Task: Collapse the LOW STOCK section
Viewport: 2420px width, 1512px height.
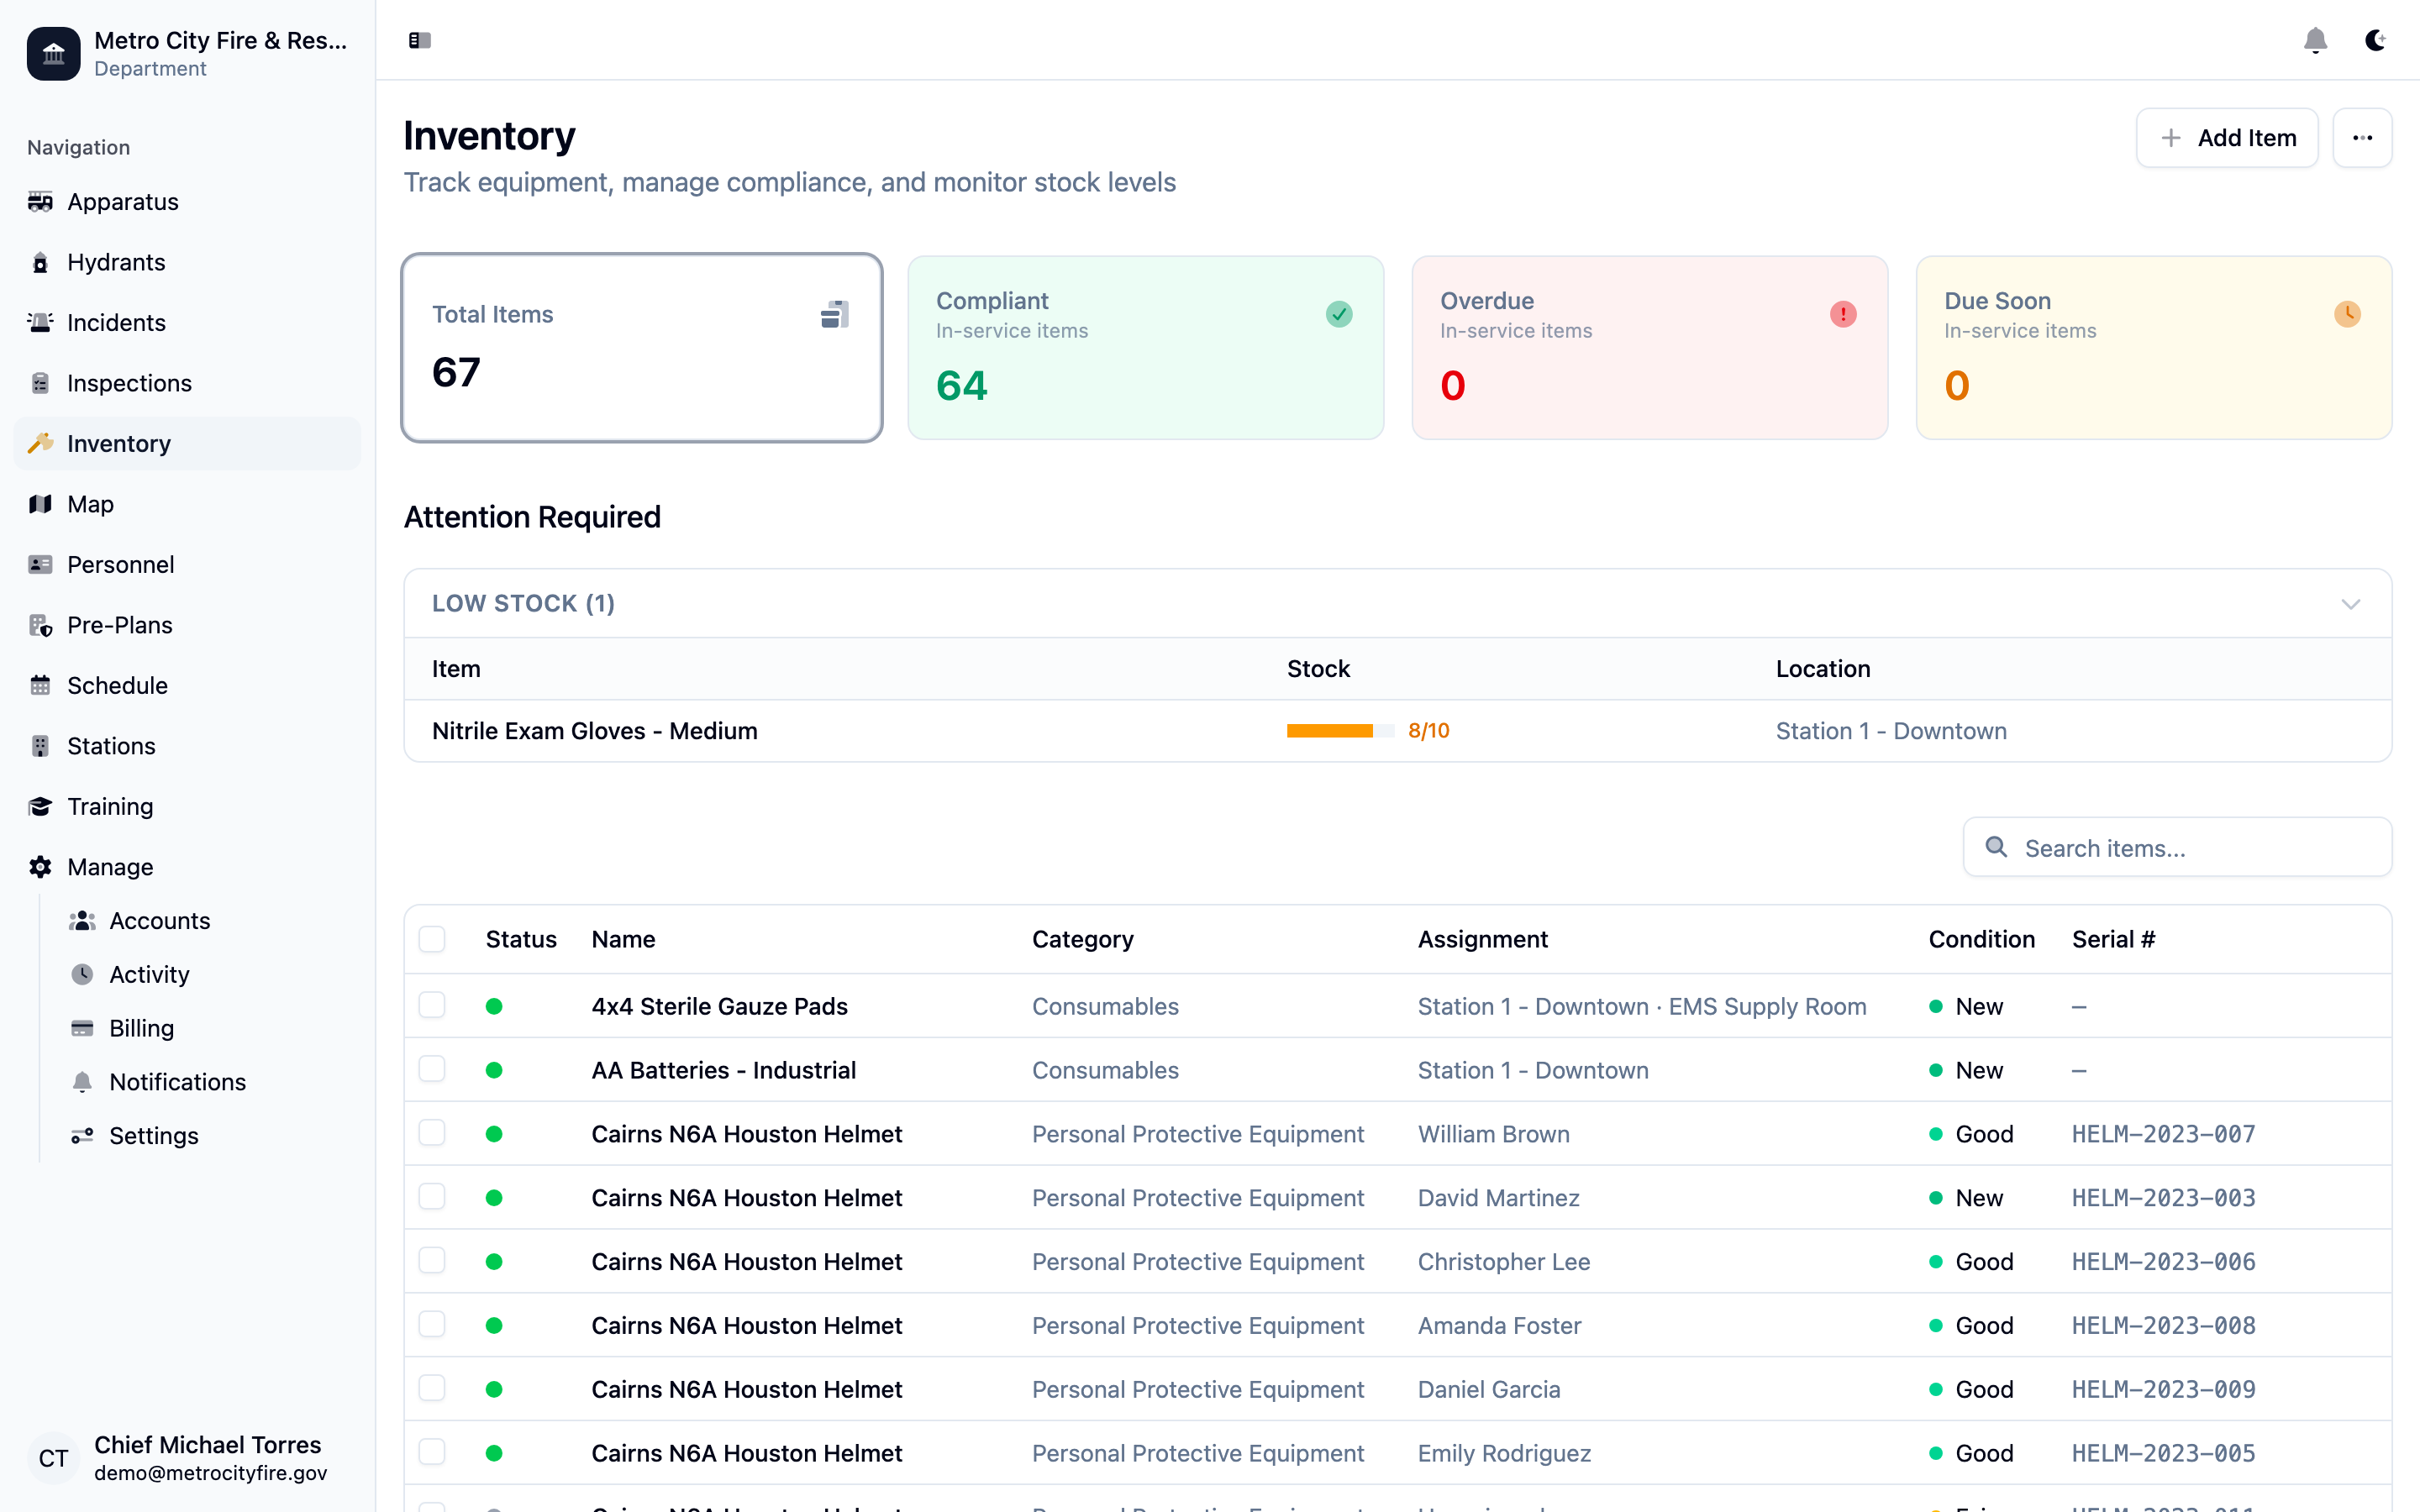Action: pyautogui.click(x=2350, y=603)
